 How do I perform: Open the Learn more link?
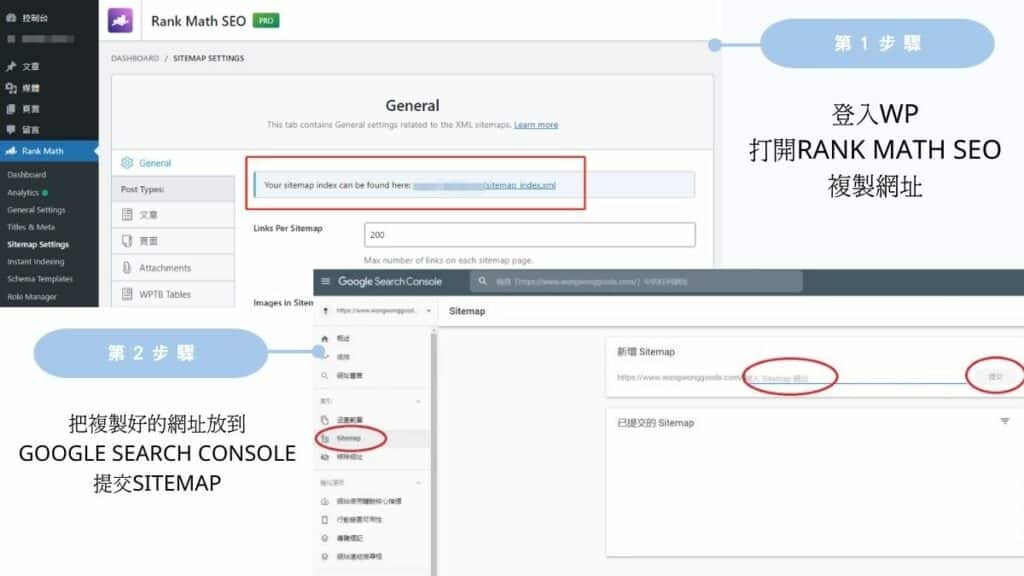(536, 125)
